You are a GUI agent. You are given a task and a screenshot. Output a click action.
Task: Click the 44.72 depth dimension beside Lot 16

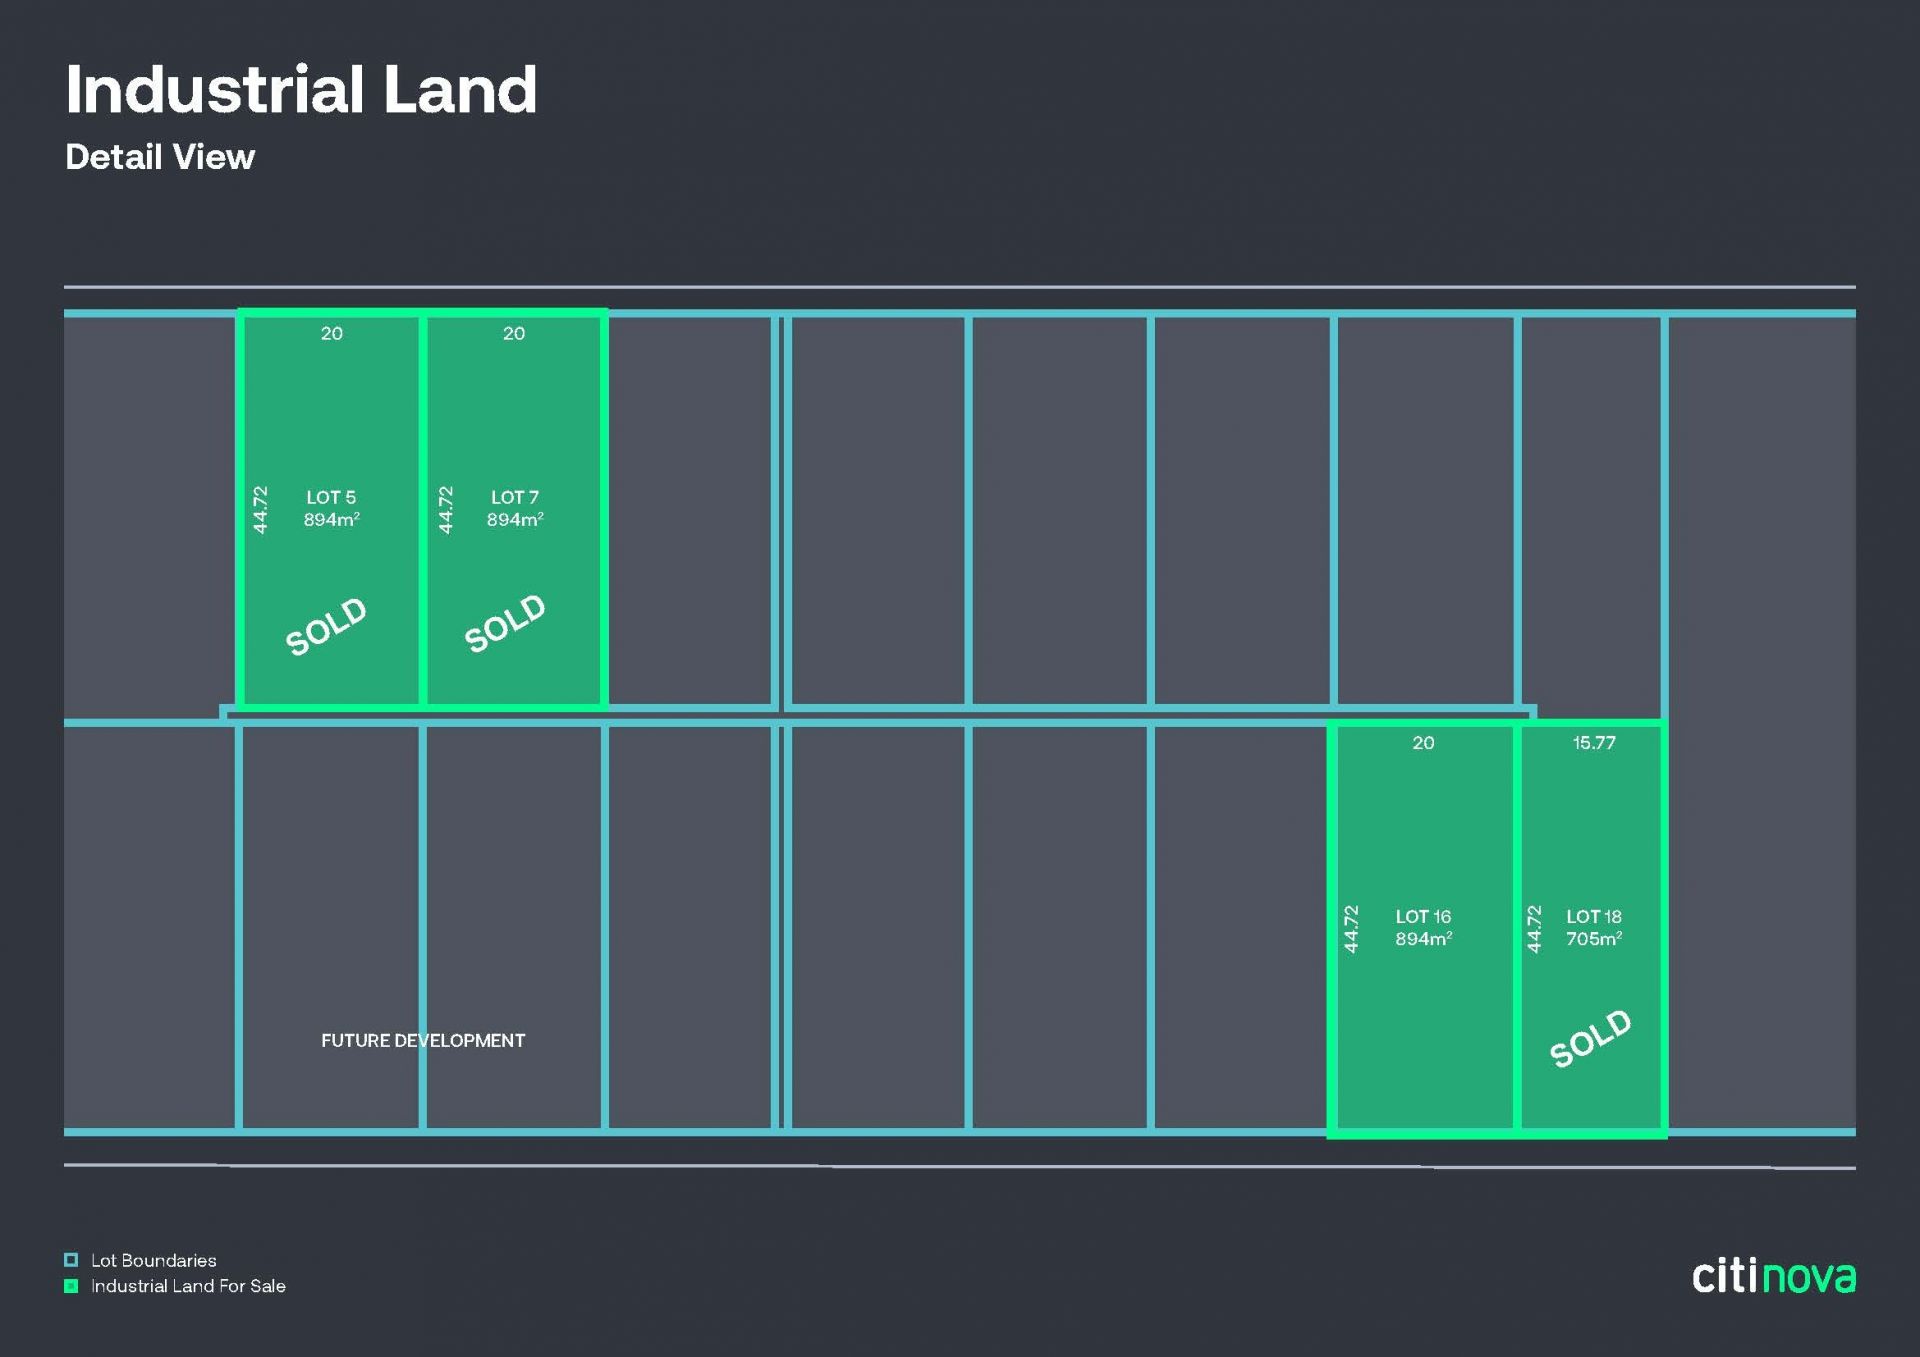pyautogui.click(x=1351, y=928)
